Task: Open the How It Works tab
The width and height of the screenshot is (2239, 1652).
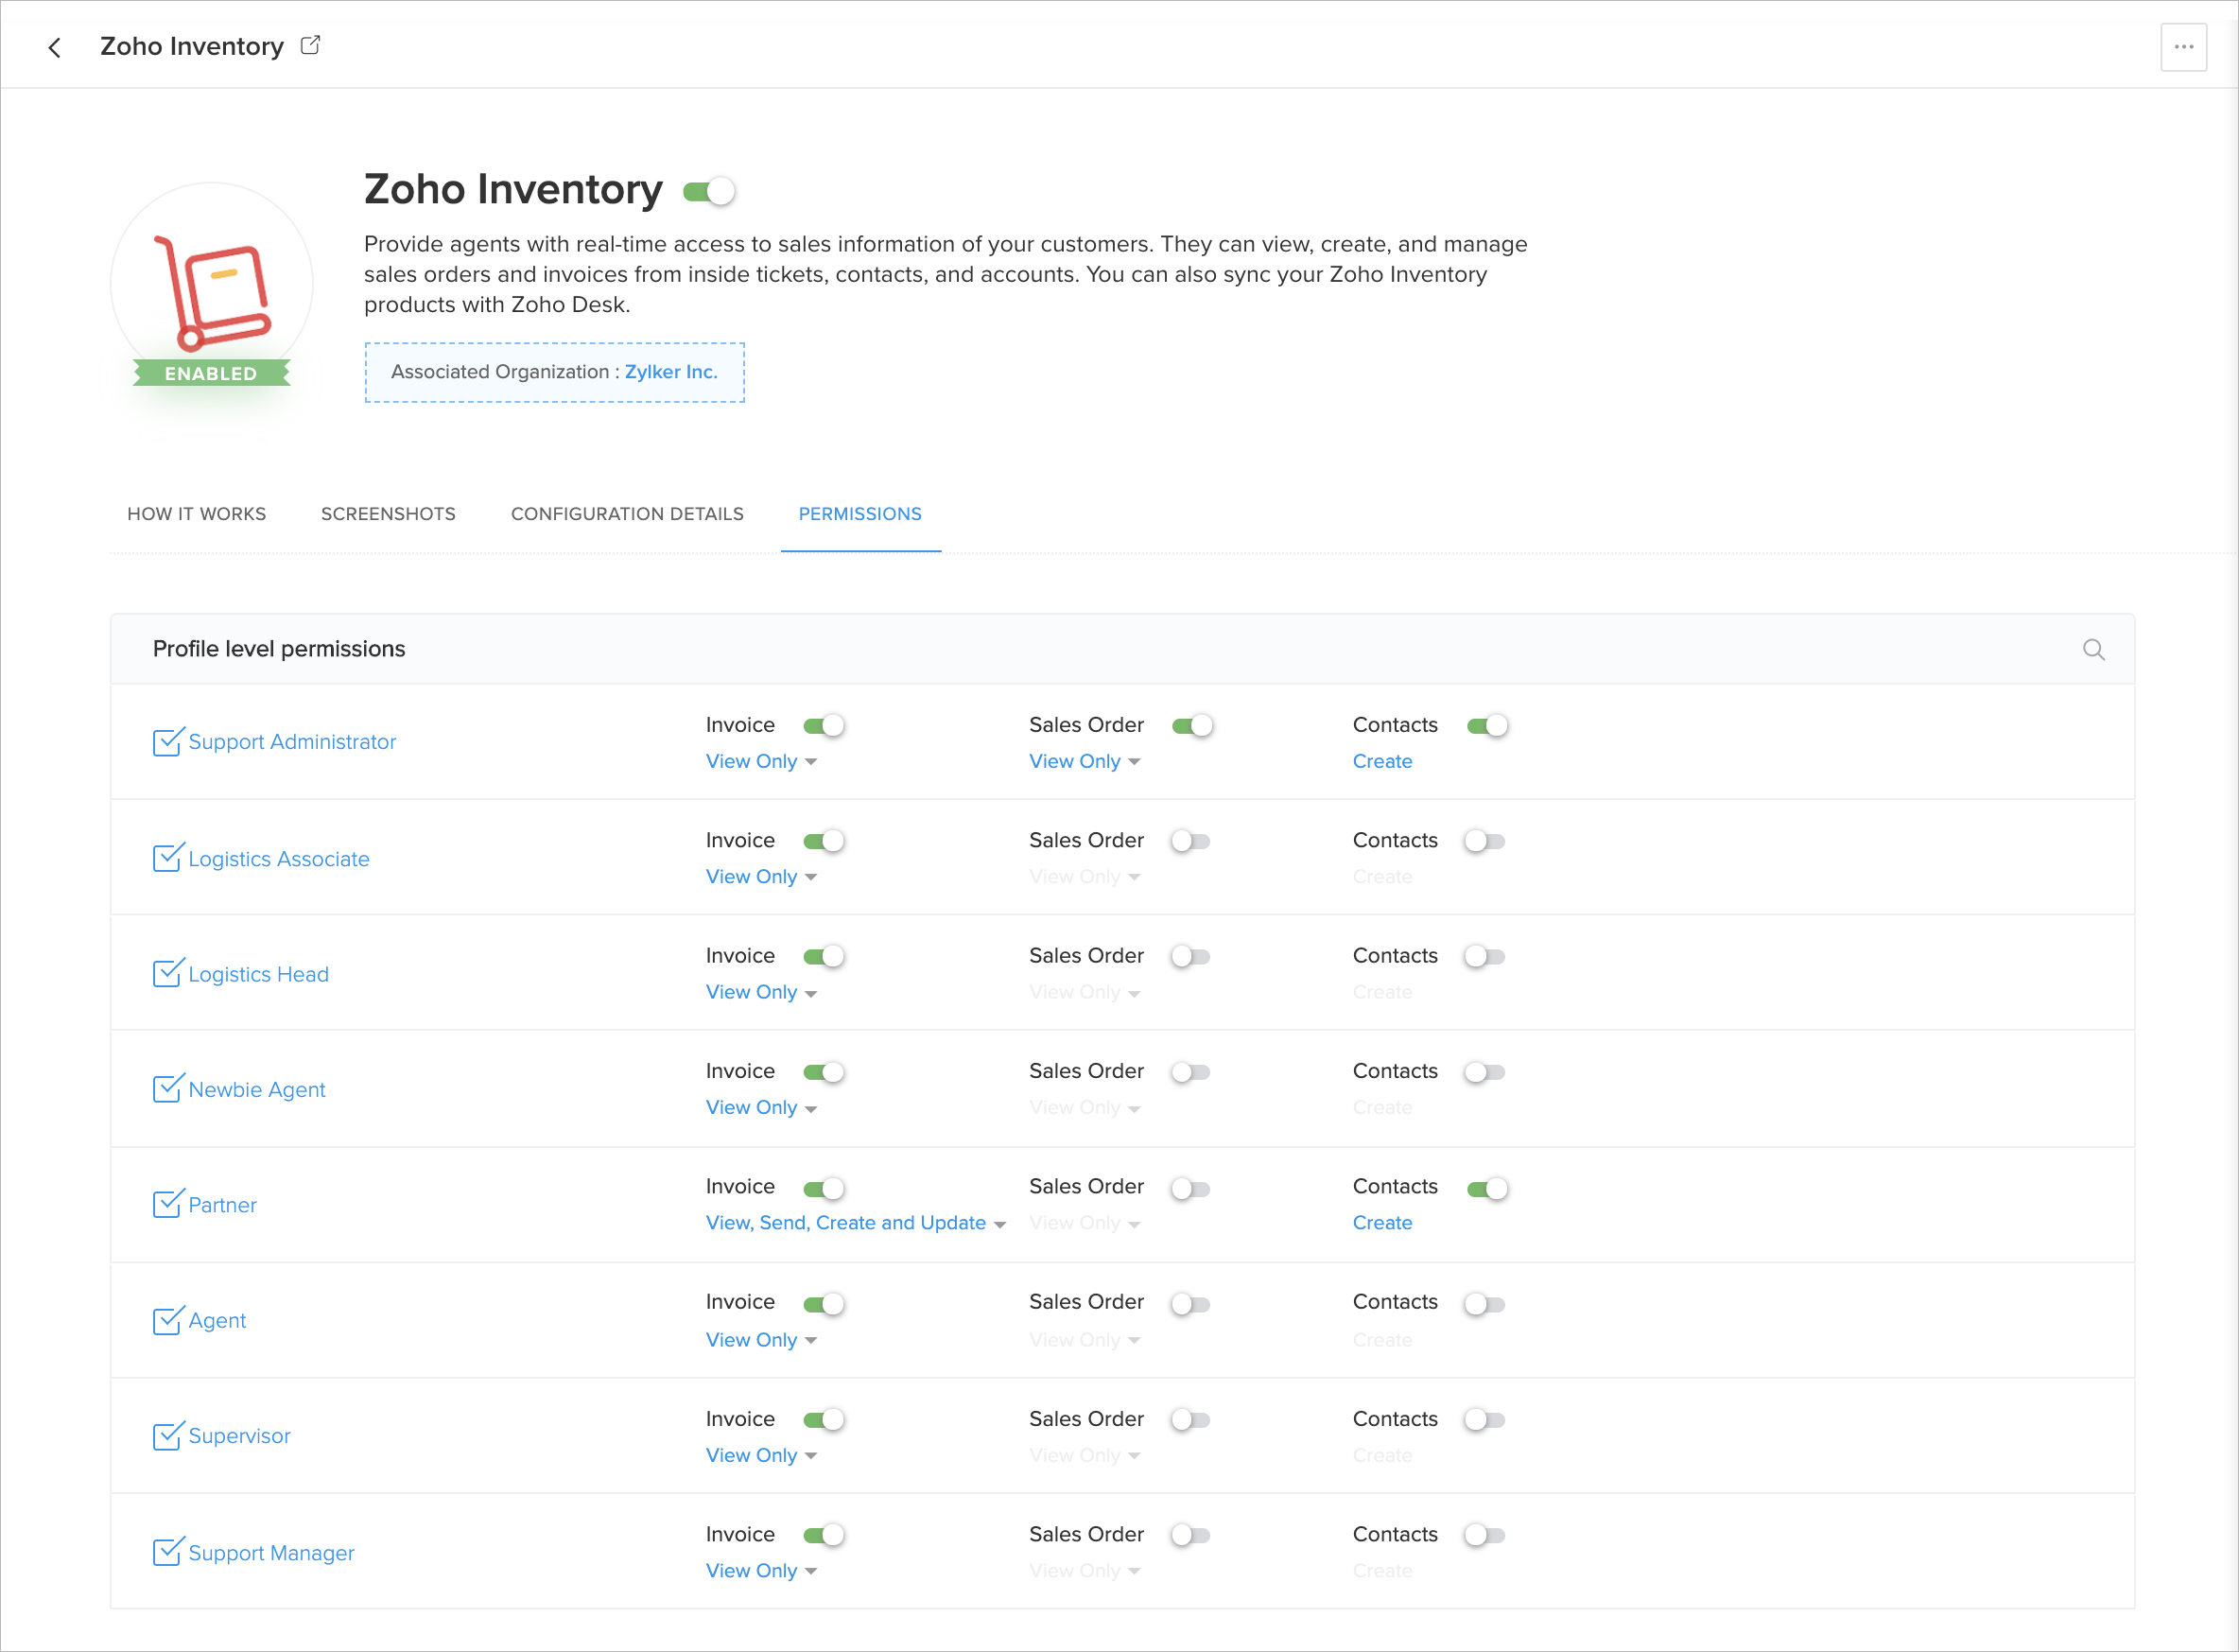Action: 196,514
